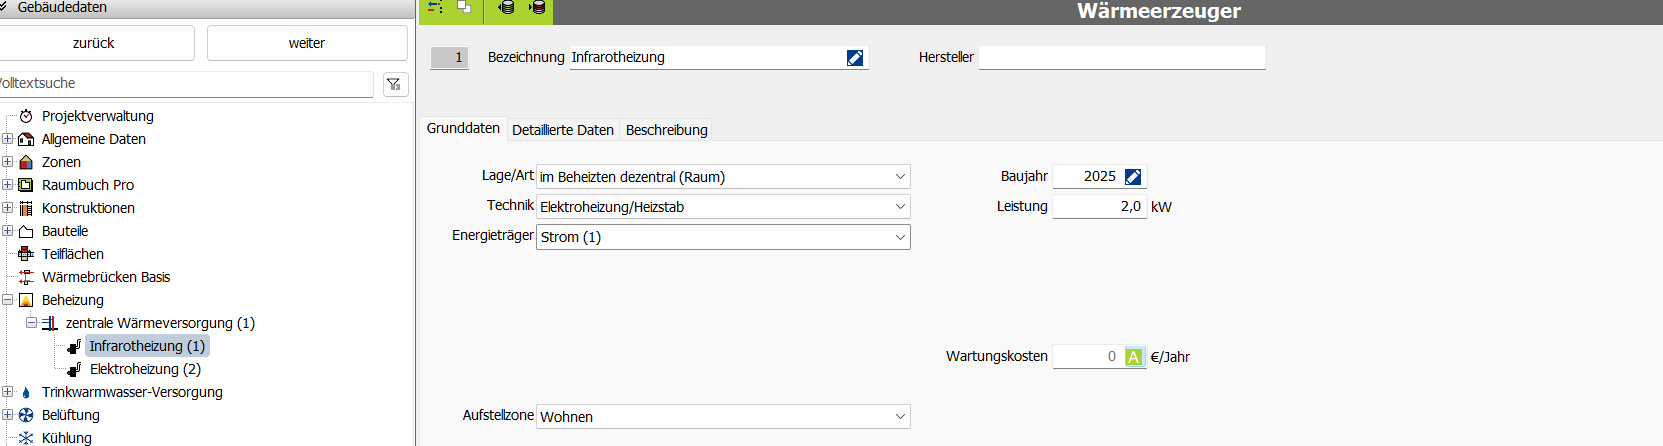Click the filter icon beside Volltextsuche
Screen dimensions: 1663x446
tap(394, 84)
